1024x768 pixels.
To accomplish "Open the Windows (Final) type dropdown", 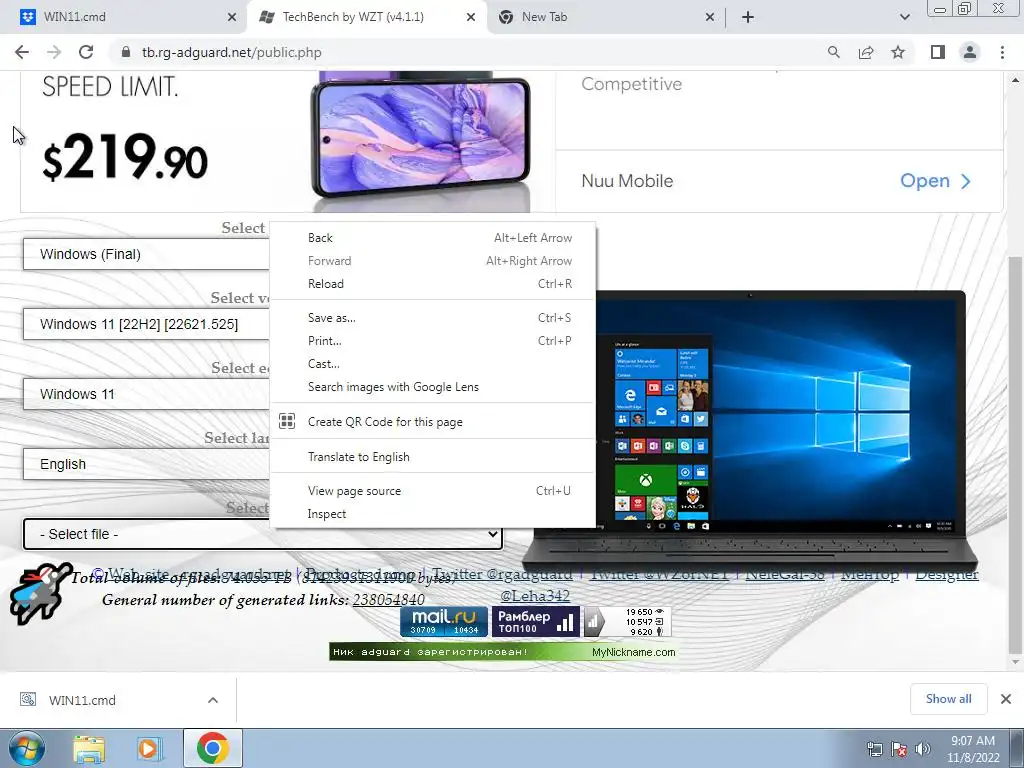I will point(146,254).
